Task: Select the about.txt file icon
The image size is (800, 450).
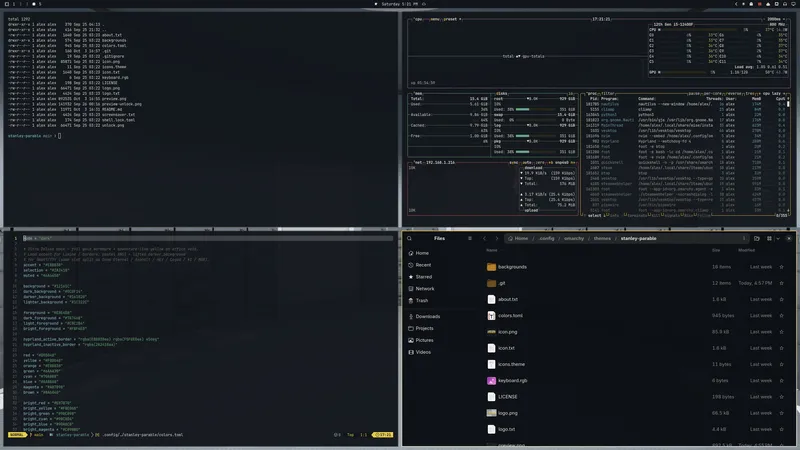Action: pyautogui.click(x=491, y=299)
